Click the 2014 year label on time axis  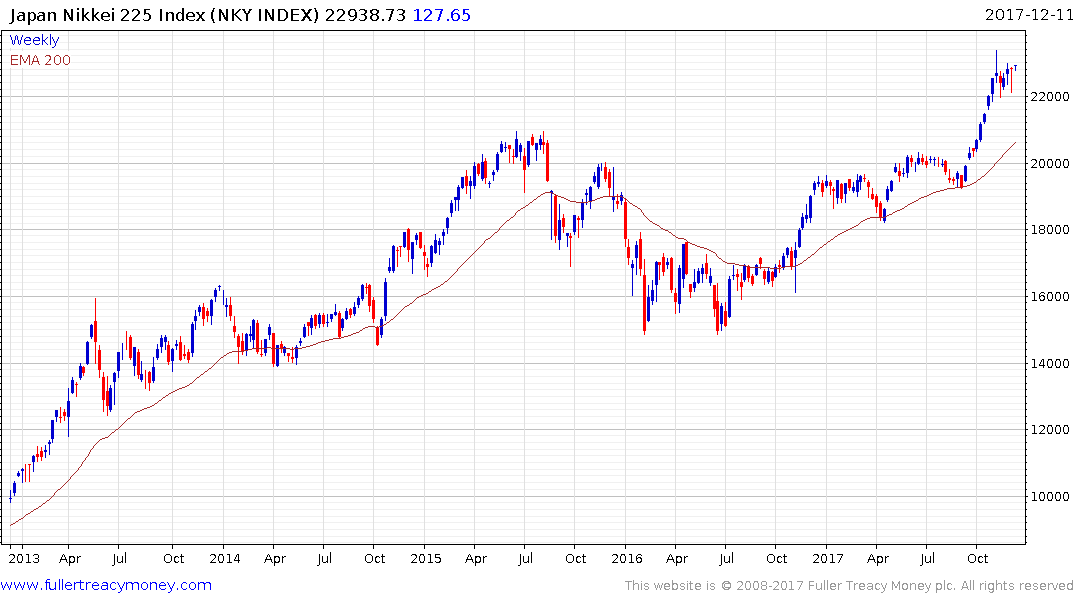pyautogui.click(x=225, y=558)
